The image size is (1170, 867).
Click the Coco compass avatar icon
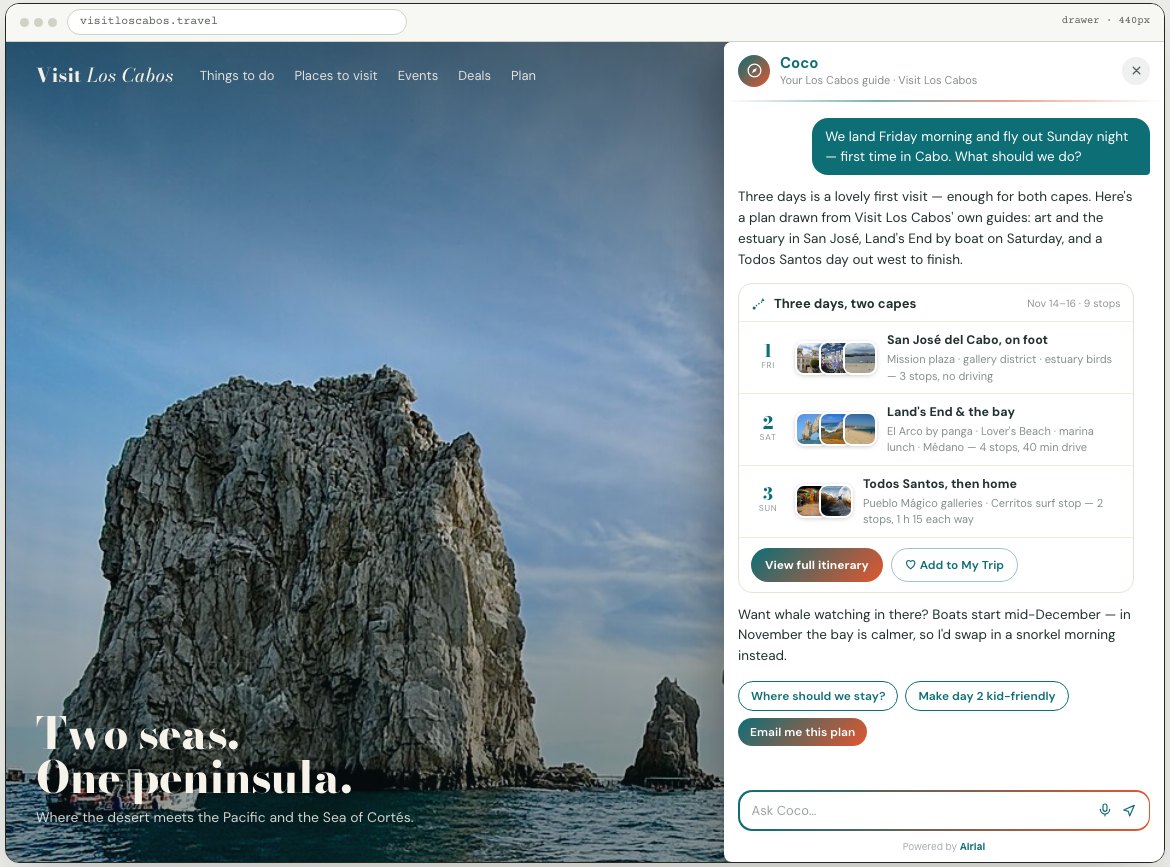[754, 71]
